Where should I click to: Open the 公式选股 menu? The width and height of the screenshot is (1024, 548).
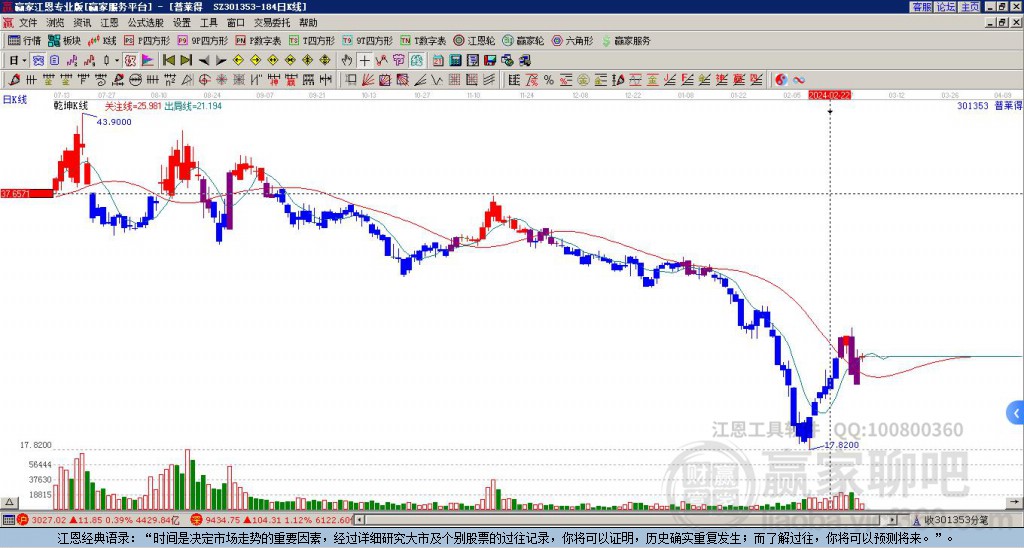(x=146, y=23)
